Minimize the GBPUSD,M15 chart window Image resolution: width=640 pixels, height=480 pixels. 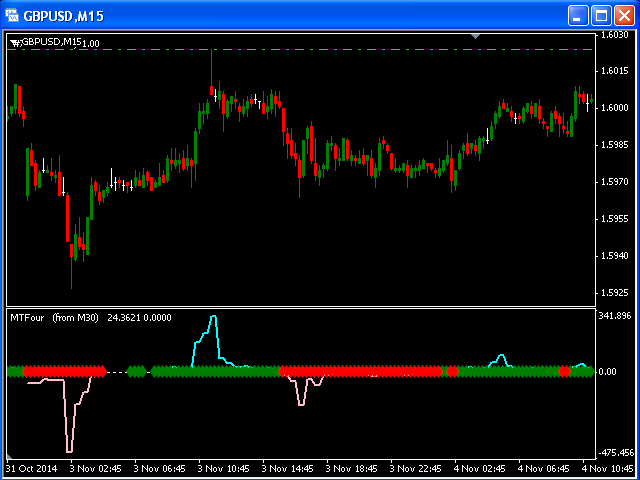click(x=578, y=16)
